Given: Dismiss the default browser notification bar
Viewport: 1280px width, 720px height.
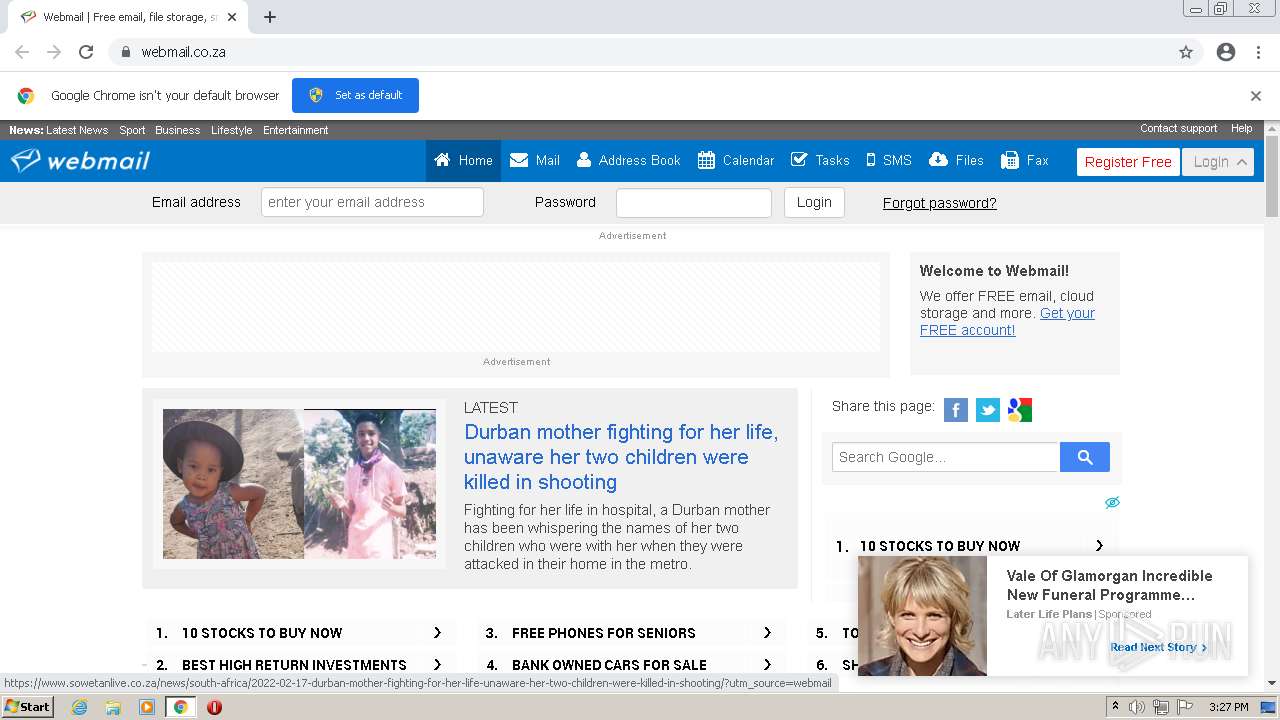Looking at the screenshot, I should [x=1256, y=96].
